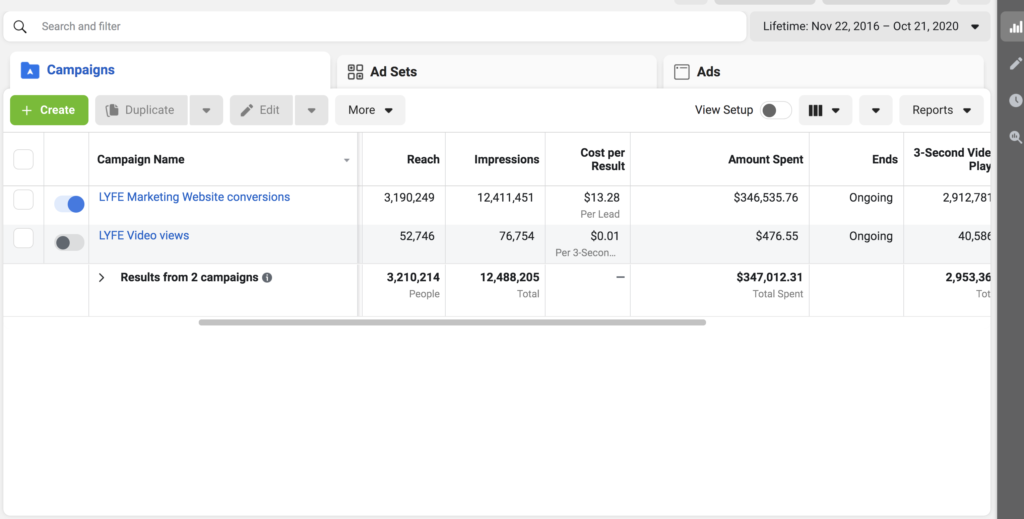
Task: Switch to the Ad Sets tab
Action: [x=393, y=72]
